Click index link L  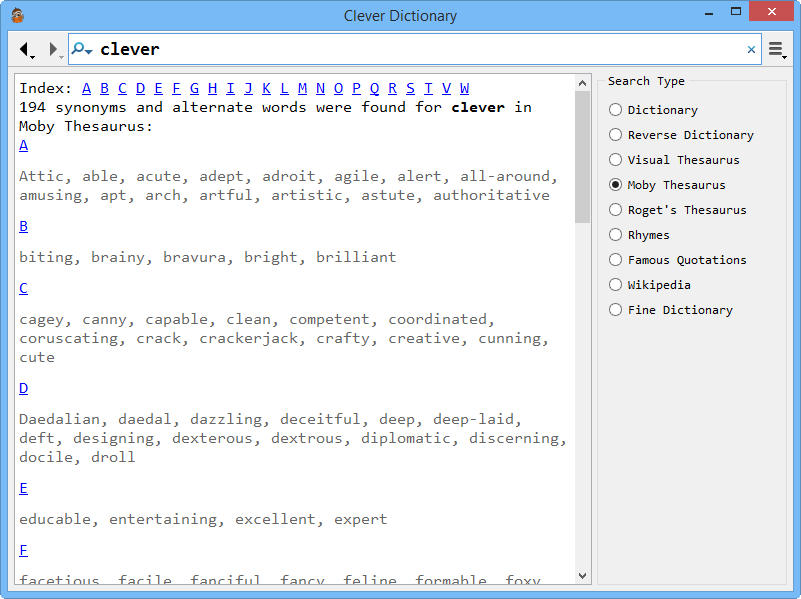point(284,88)
